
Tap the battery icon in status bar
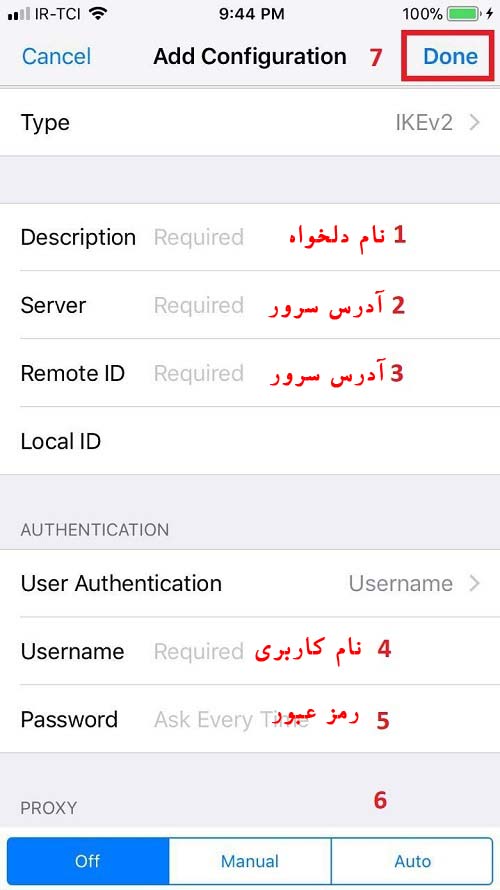tap(464, 14)
